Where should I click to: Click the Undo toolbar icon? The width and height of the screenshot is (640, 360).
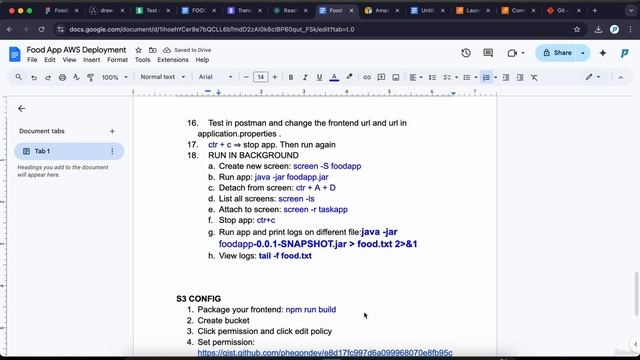pyautogui.click(x=34, y=77)
